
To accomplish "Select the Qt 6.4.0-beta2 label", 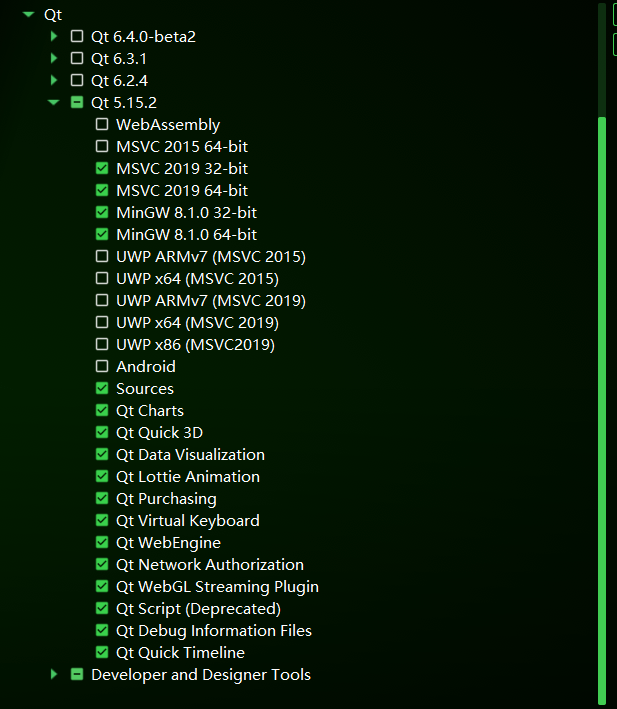I will click(x=143, y=37).
